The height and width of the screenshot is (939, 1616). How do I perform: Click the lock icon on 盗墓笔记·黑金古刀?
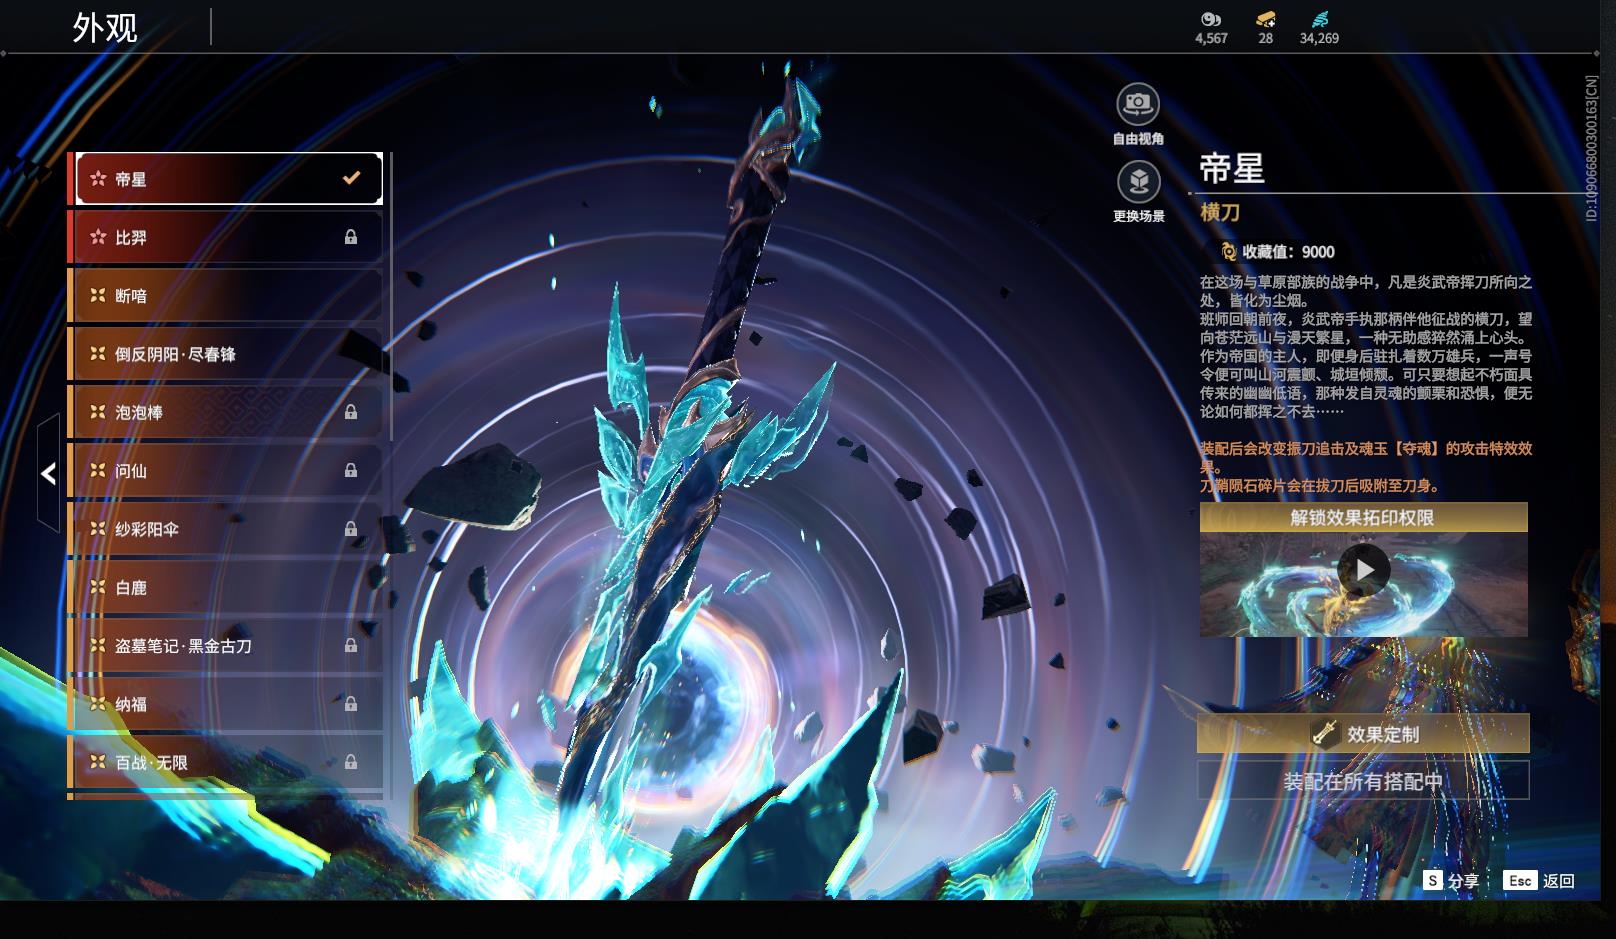[x=351, y=646]
